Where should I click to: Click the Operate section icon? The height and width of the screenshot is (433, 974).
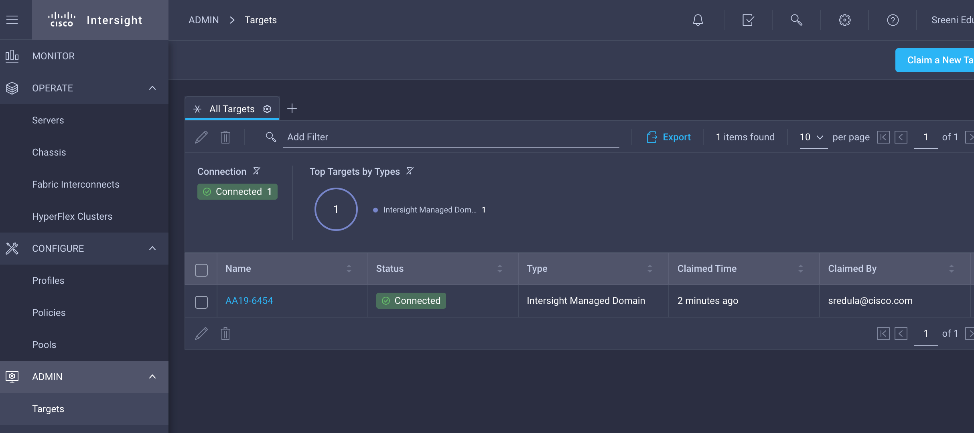click(x=12, y=88)
